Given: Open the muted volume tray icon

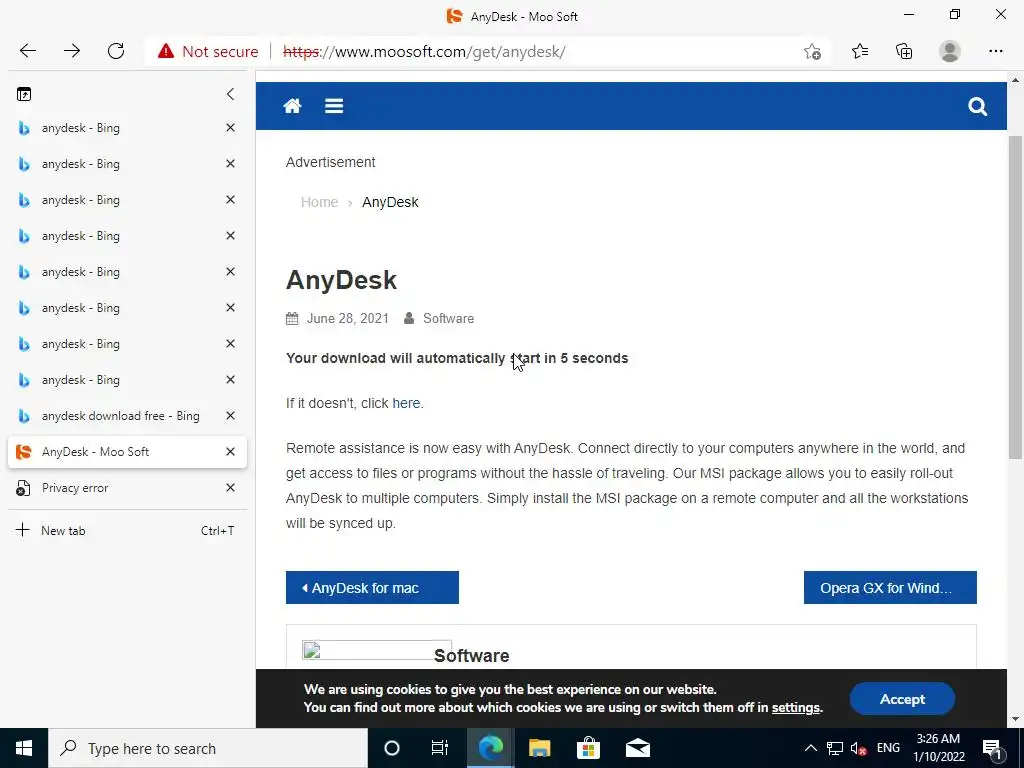Looking at the screenshot, I should point(859,748).
